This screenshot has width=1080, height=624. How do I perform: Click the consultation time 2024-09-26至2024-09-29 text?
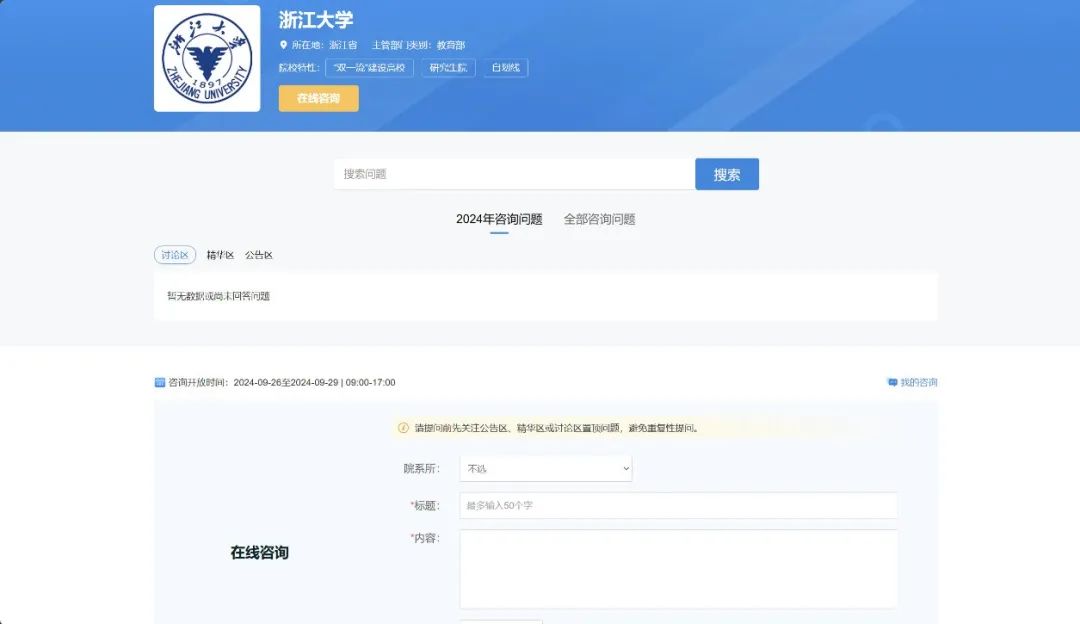(287, 382)
